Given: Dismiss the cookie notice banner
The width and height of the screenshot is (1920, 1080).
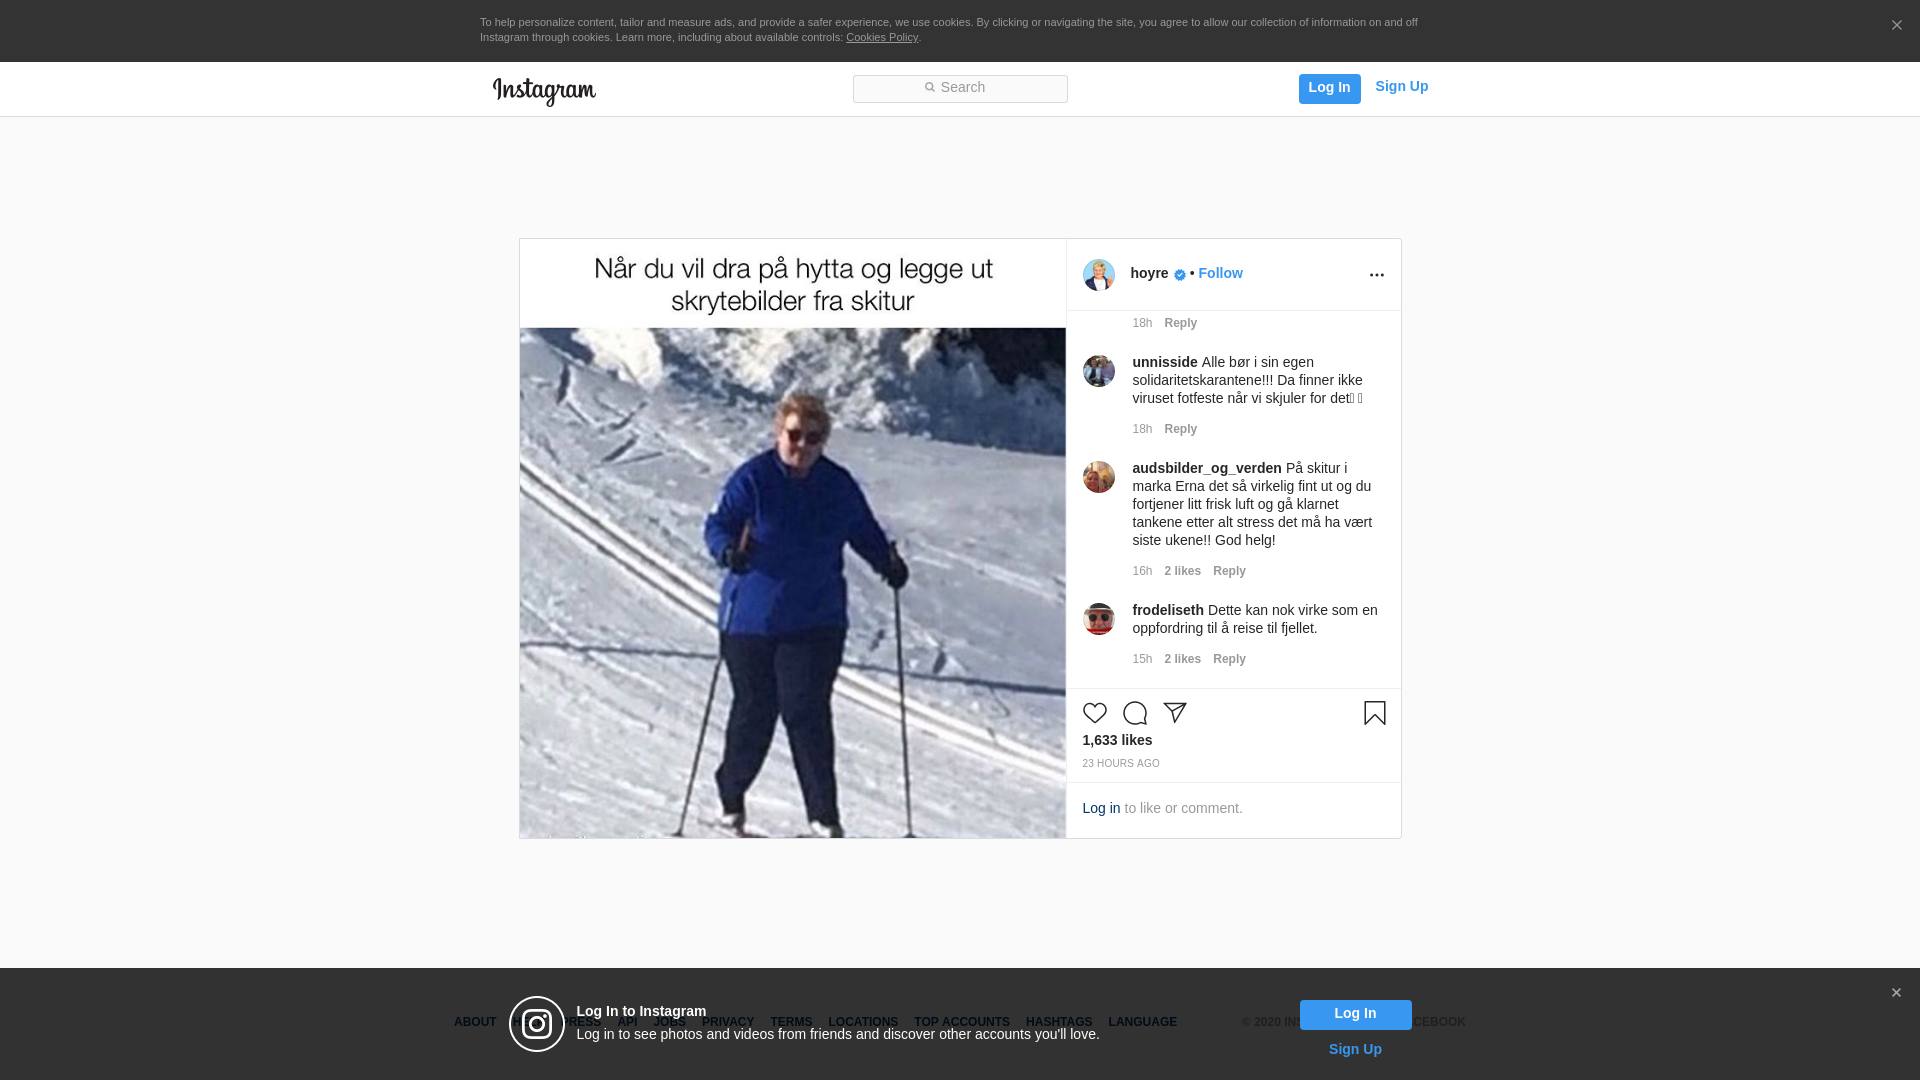Looking at the screenshot, I should click(x=1896, y=26).
